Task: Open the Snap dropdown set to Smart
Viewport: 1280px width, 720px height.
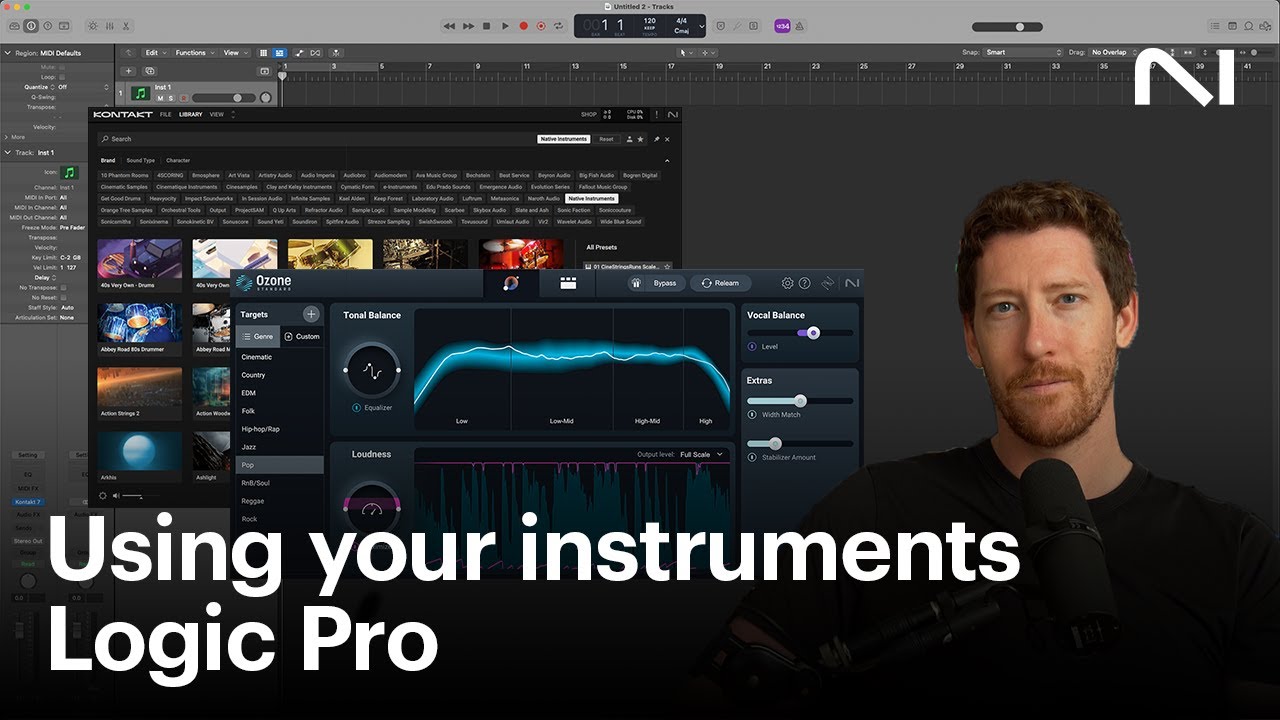Action: point(1022,52)
